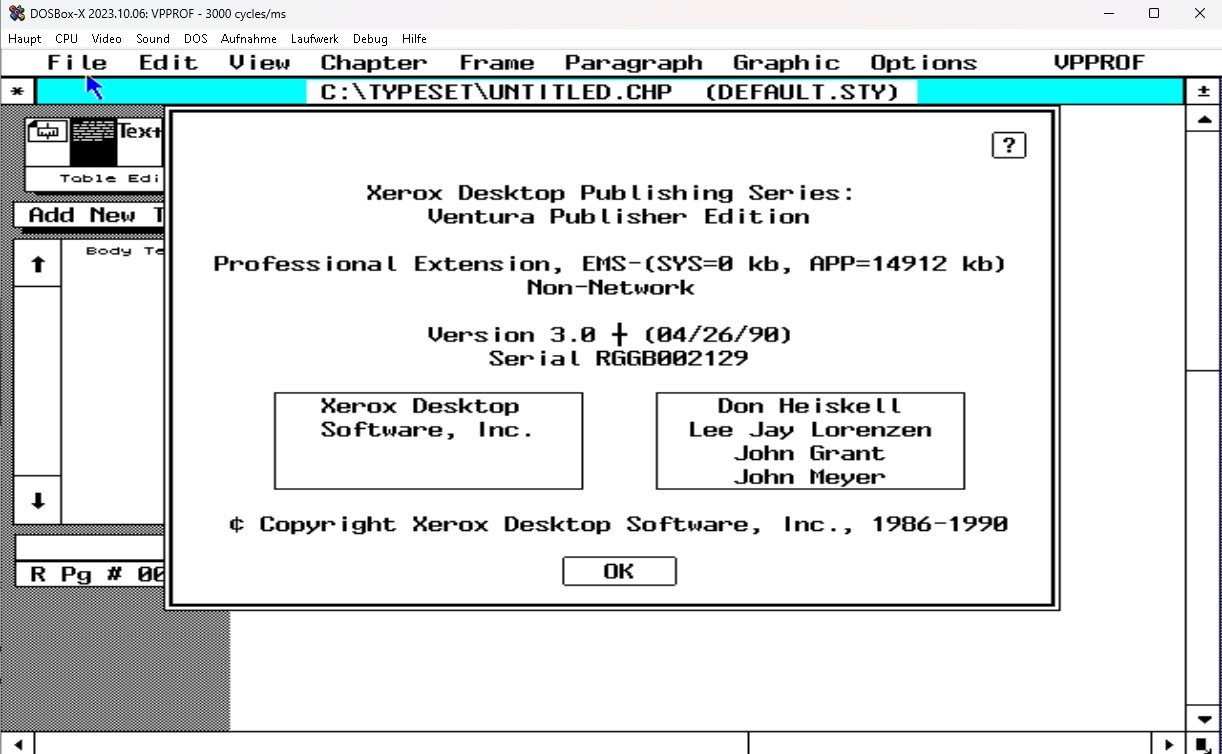This screenshot has width=1222, height=754.
Task: Open the Chapter menu
Action: [374, 62]
